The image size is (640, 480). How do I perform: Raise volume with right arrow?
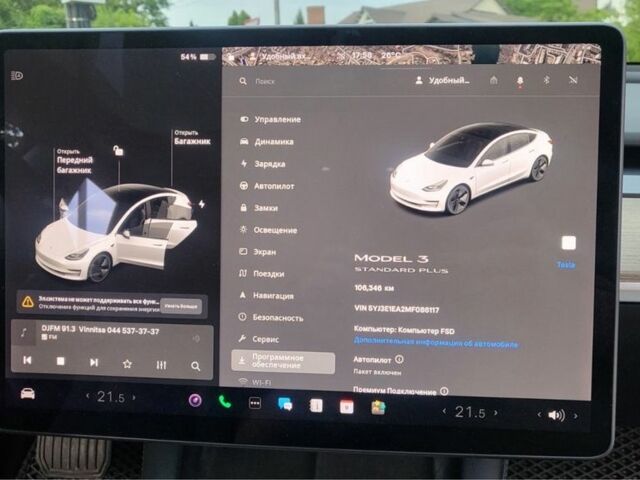click(x=576, y=416)
